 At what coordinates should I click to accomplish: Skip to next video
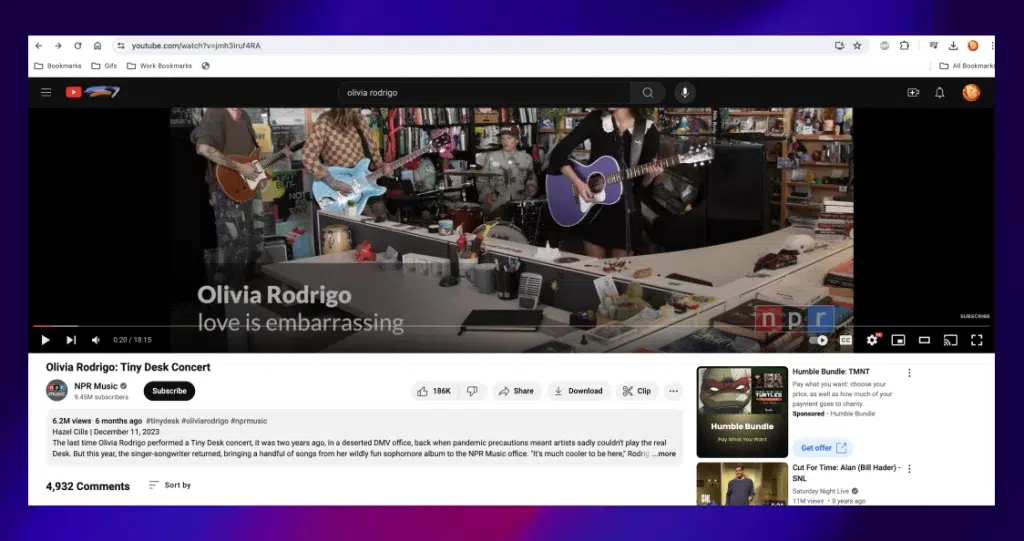(71, 340)
